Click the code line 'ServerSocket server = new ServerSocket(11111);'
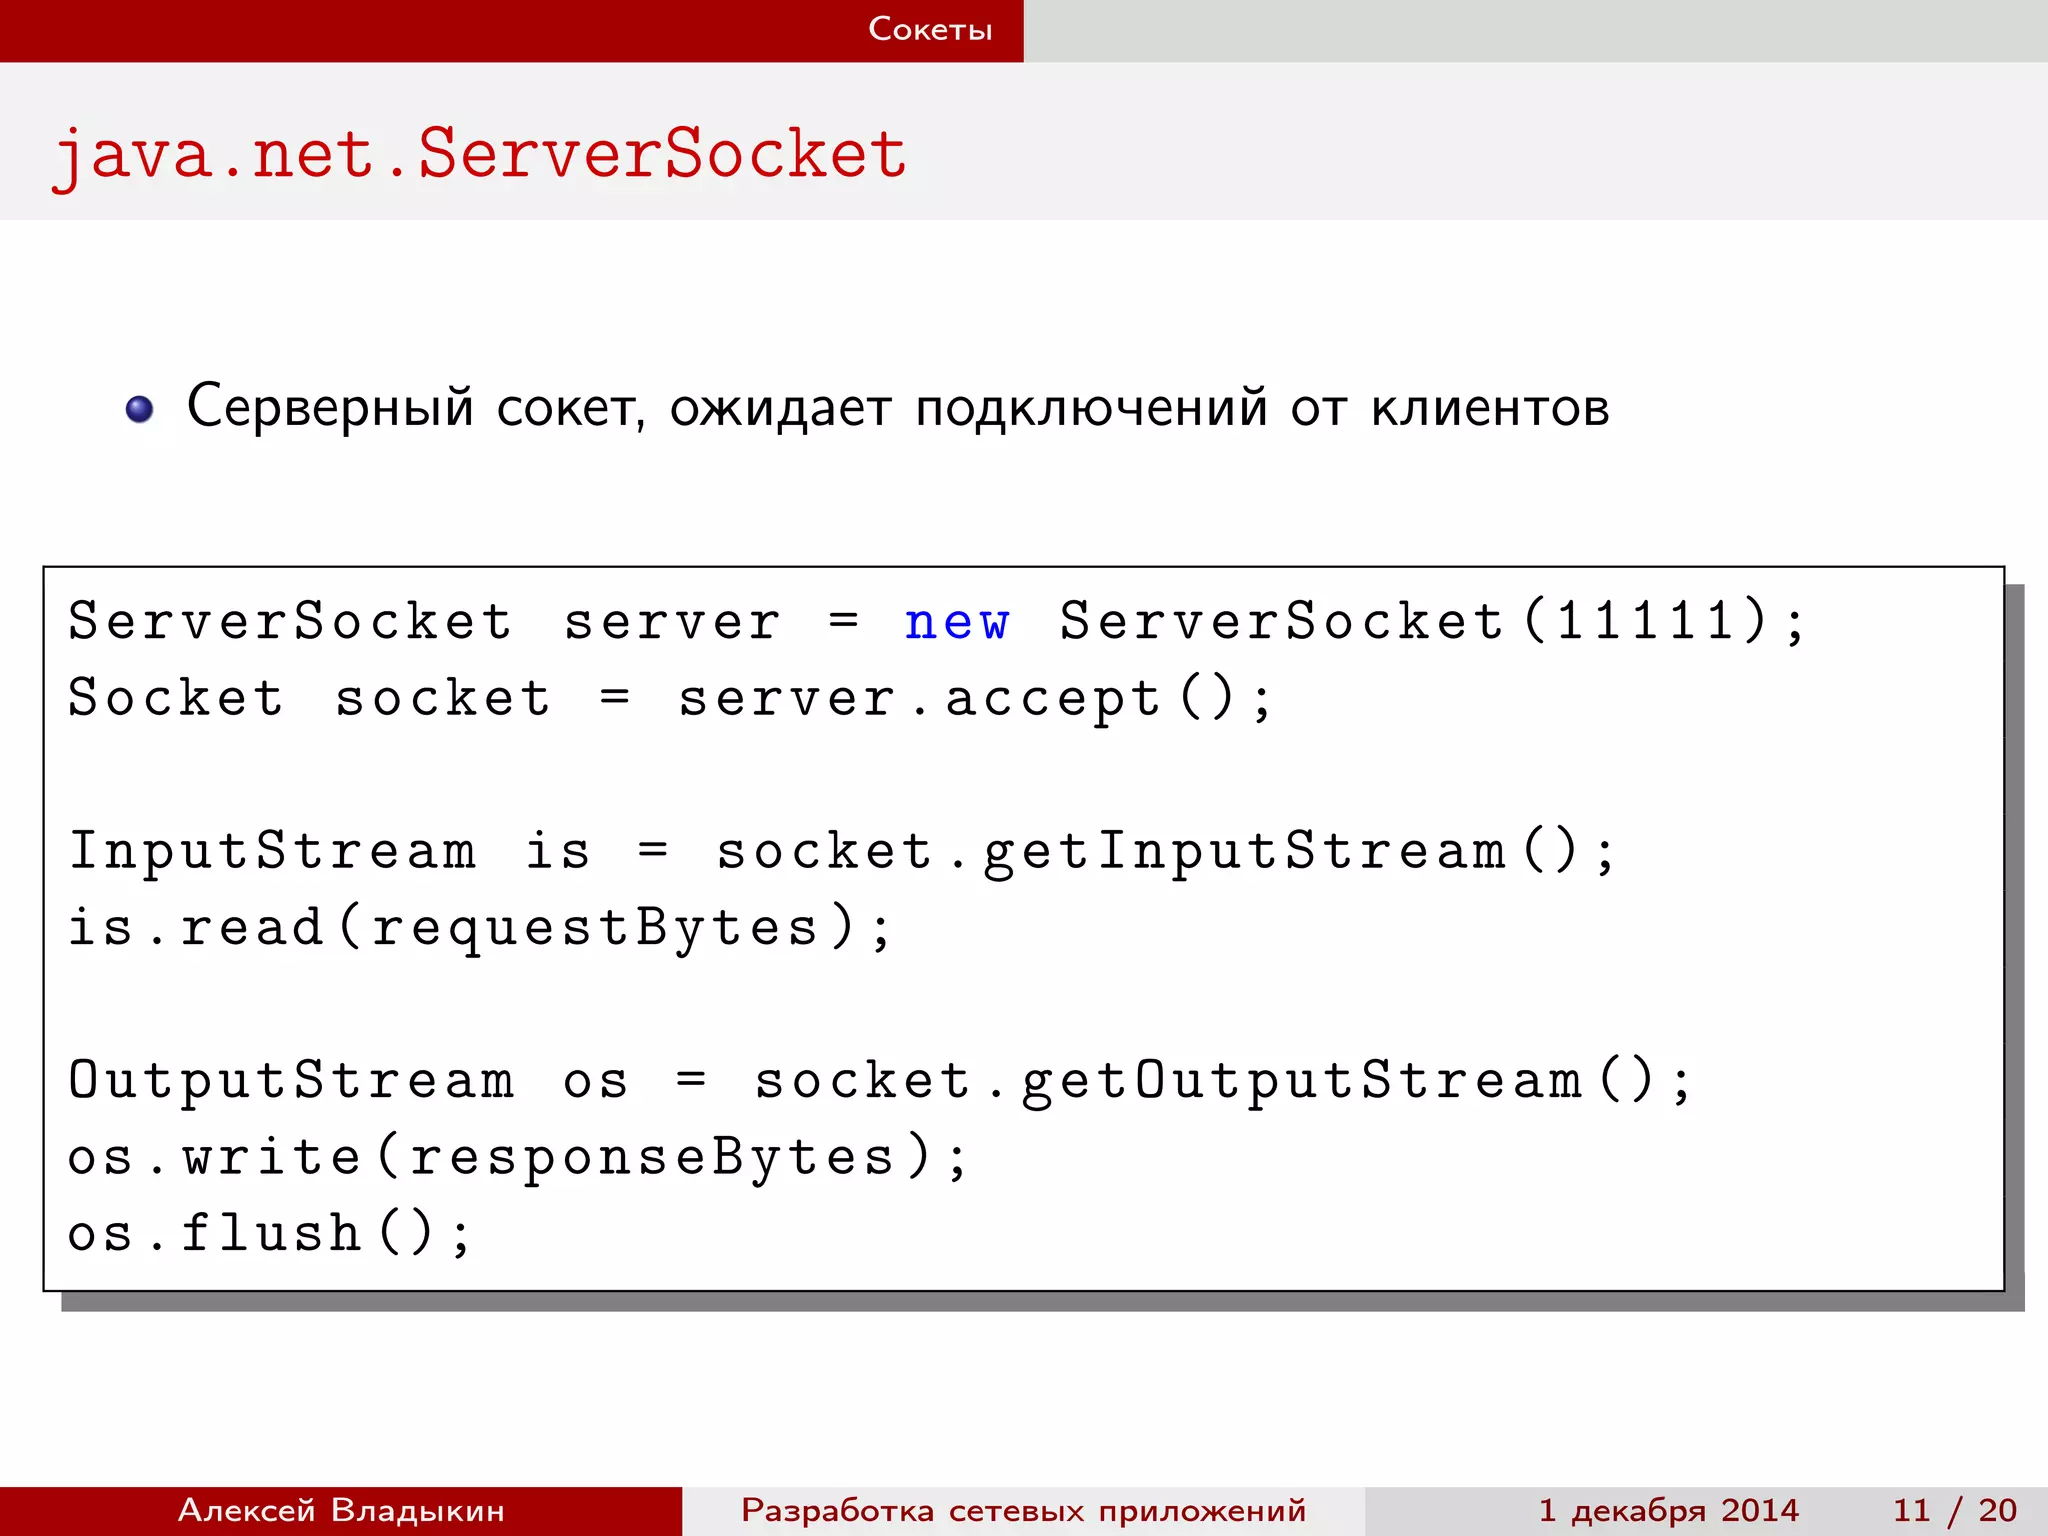Screen dimensions: 2048x1536 [937, 621]
